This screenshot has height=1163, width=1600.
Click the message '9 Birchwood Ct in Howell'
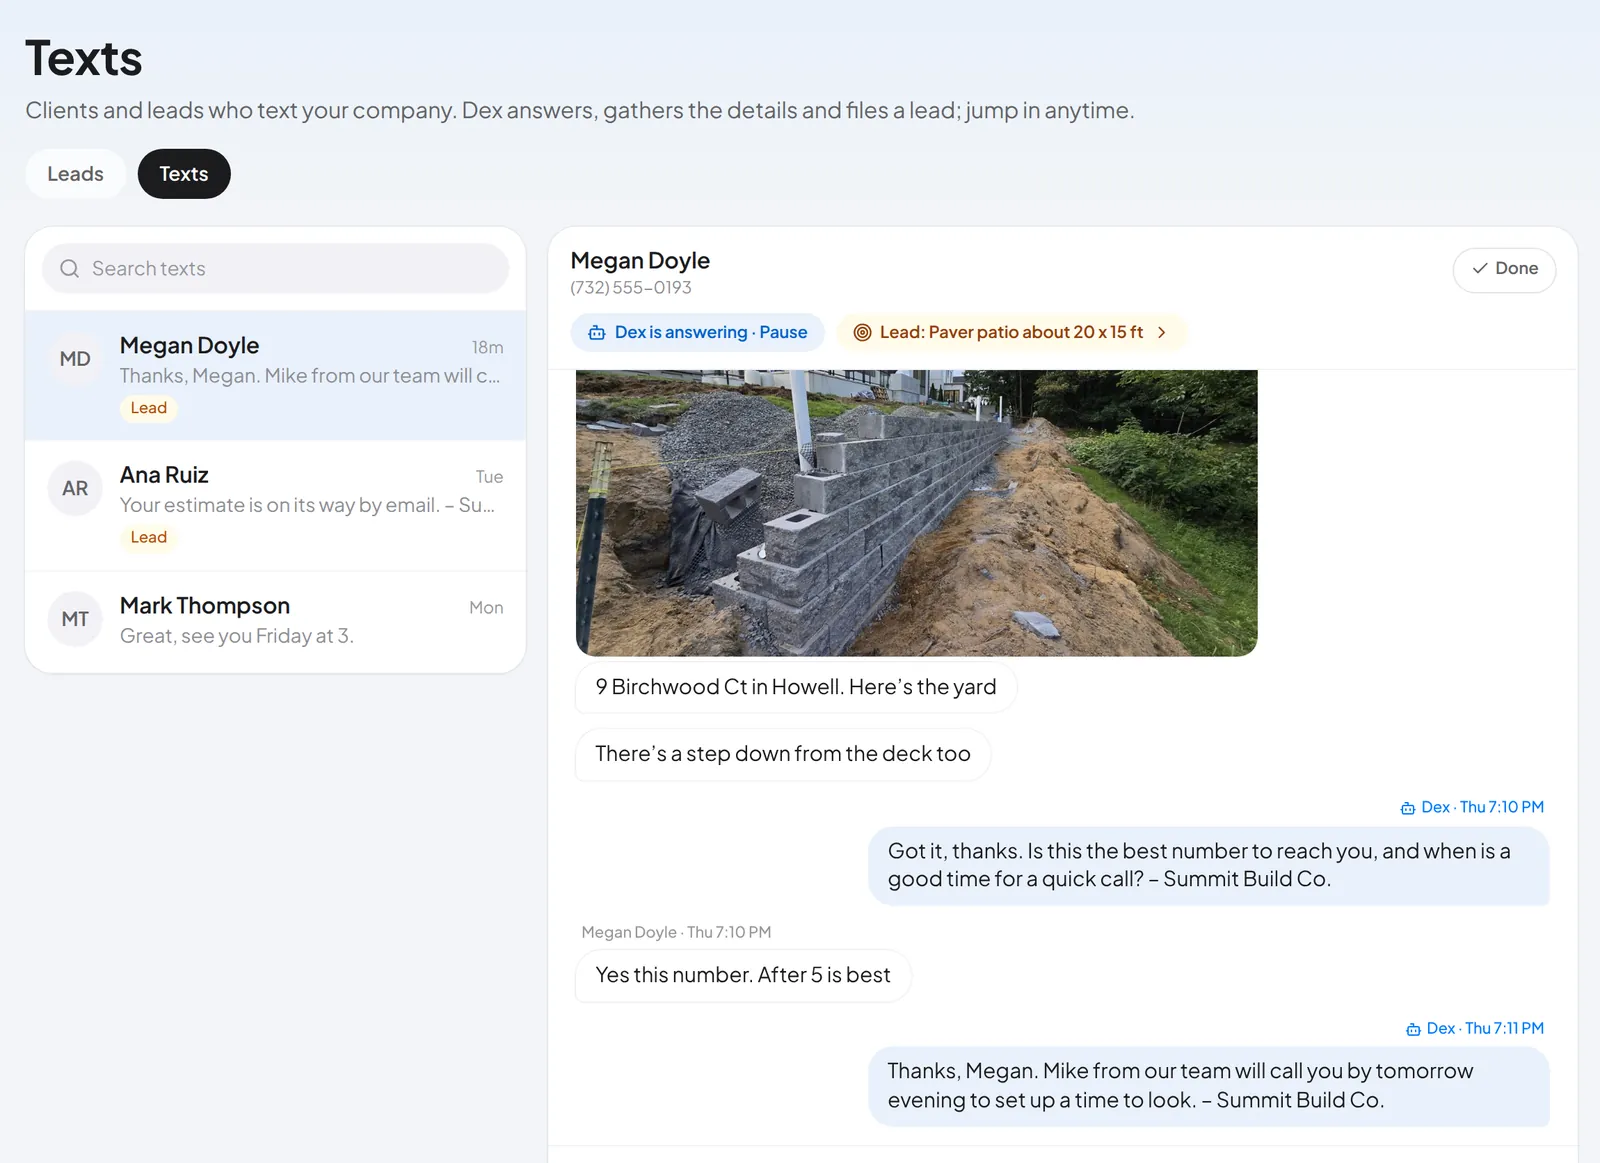(x=796, y=687)
